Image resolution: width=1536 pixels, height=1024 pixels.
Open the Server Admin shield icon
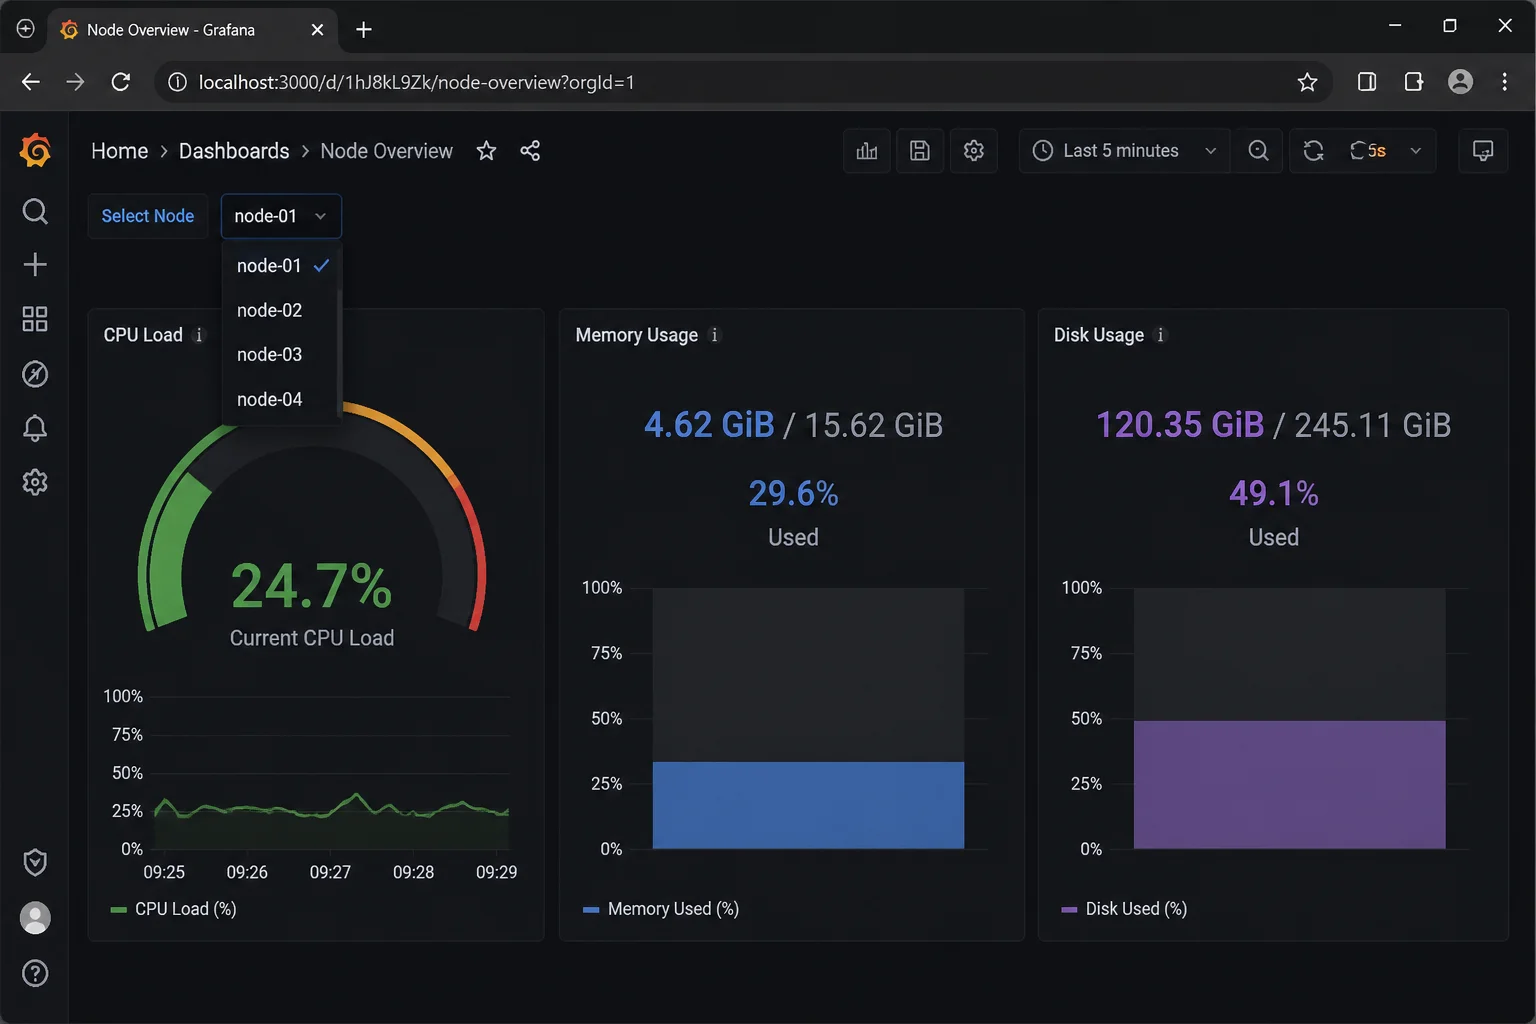[35, 862]
